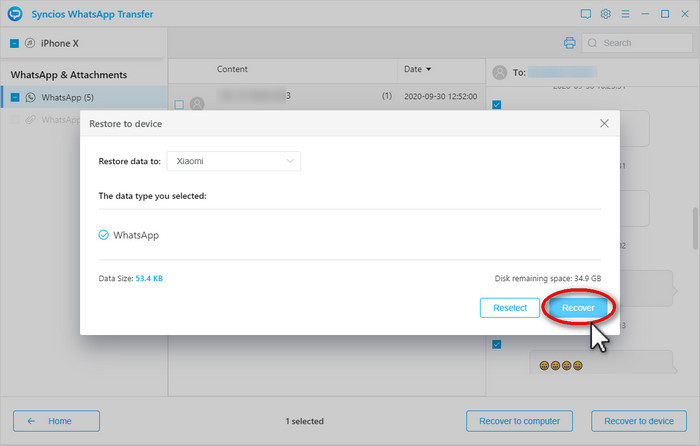Click the search magnifier icon
Image resolution: width=700 pixels, height=446 pixels.
[592, 43]
